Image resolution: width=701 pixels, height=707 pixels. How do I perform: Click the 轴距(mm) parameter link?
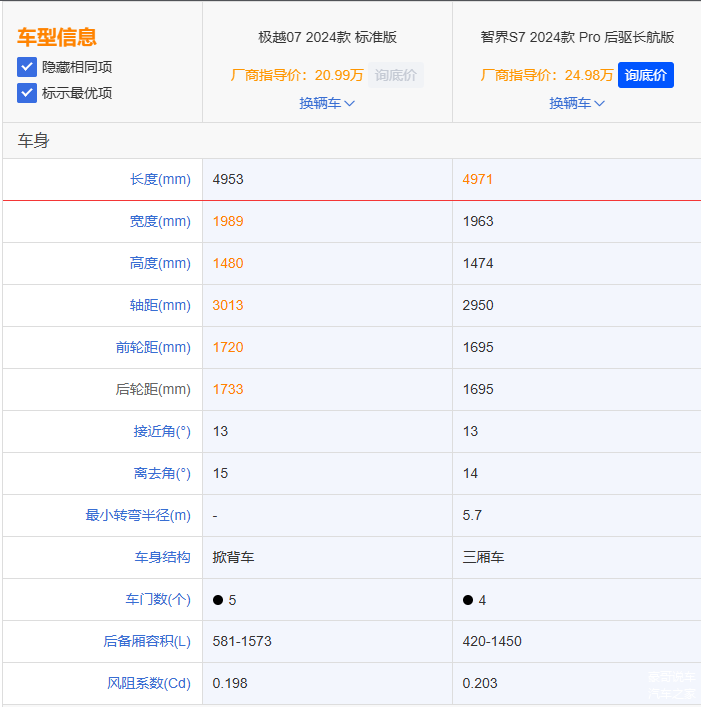point(160,305)
